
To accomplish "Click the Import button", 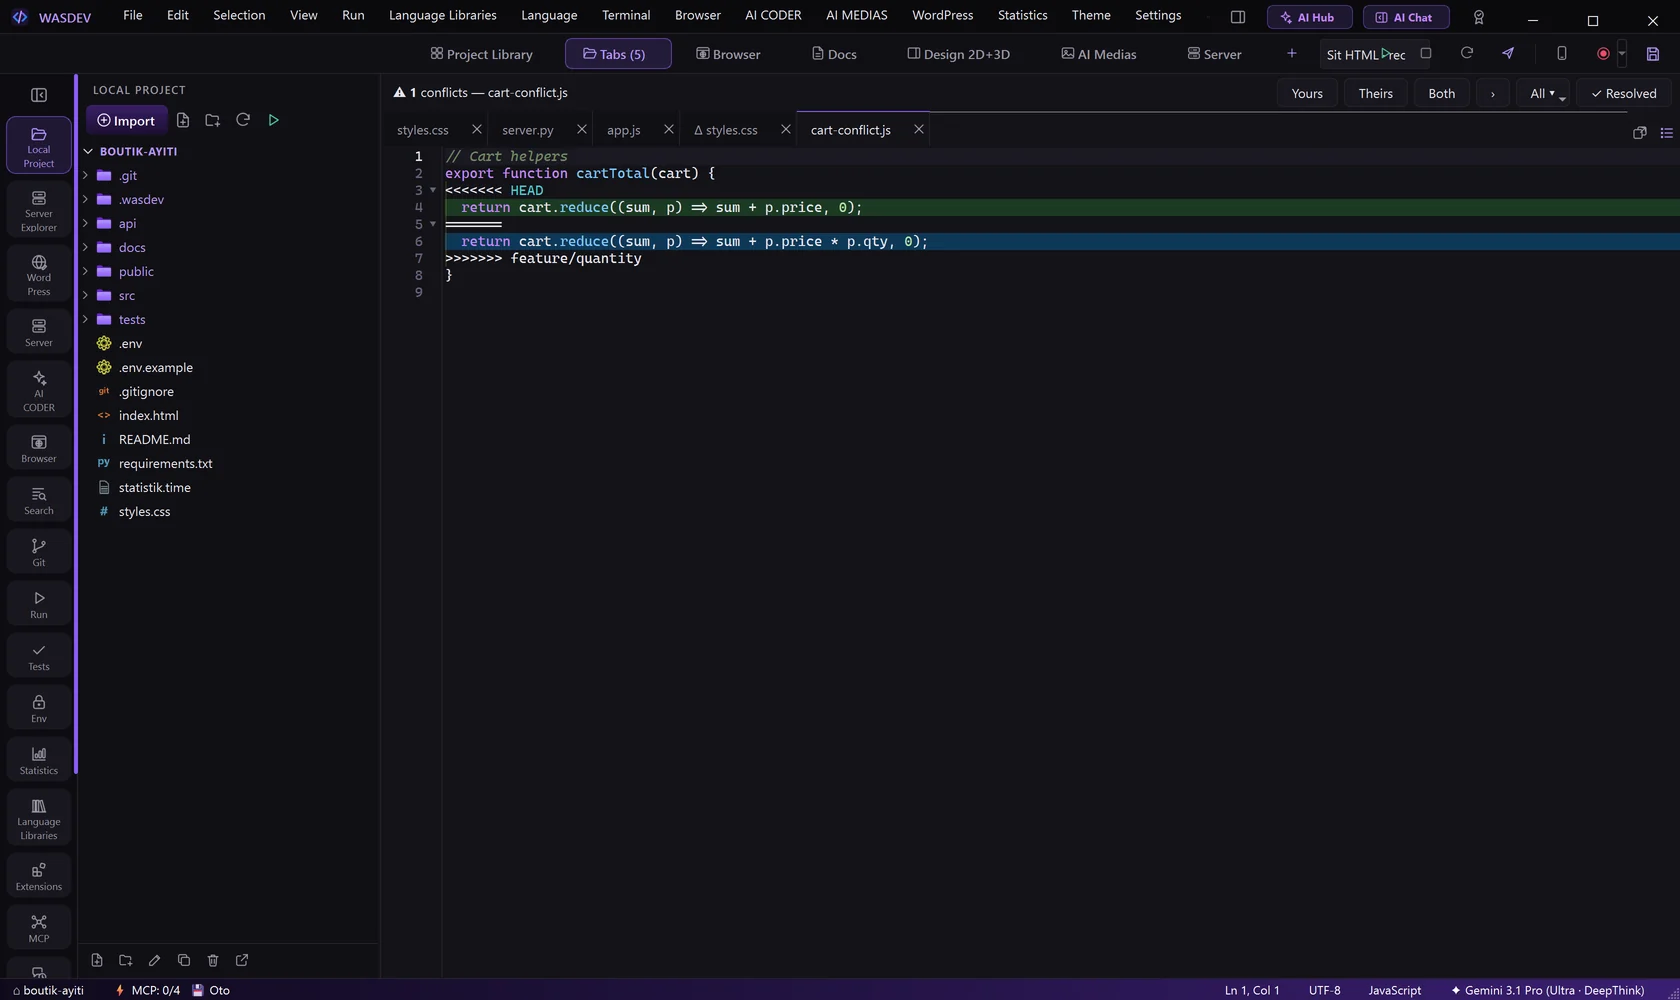I will tap(126, 120).
